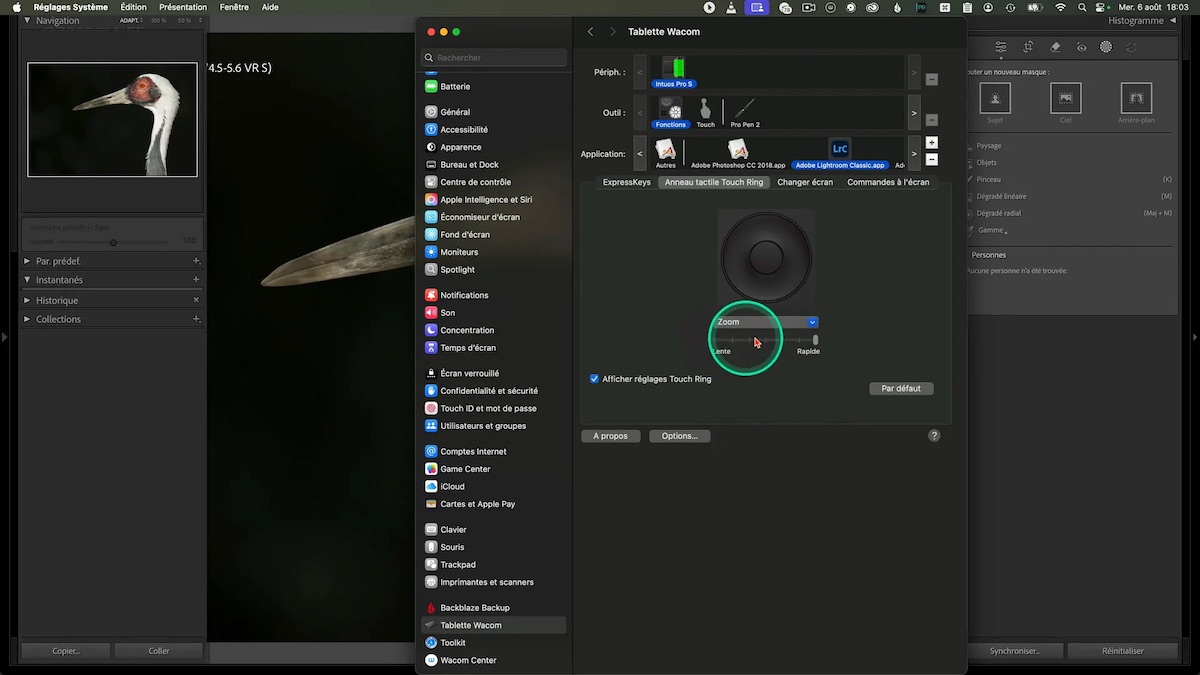The height and width of the screenshot is (675, 1200).
Task: Click Réinitialiser button in Lightroom
Action: [x=1123, y=650]
